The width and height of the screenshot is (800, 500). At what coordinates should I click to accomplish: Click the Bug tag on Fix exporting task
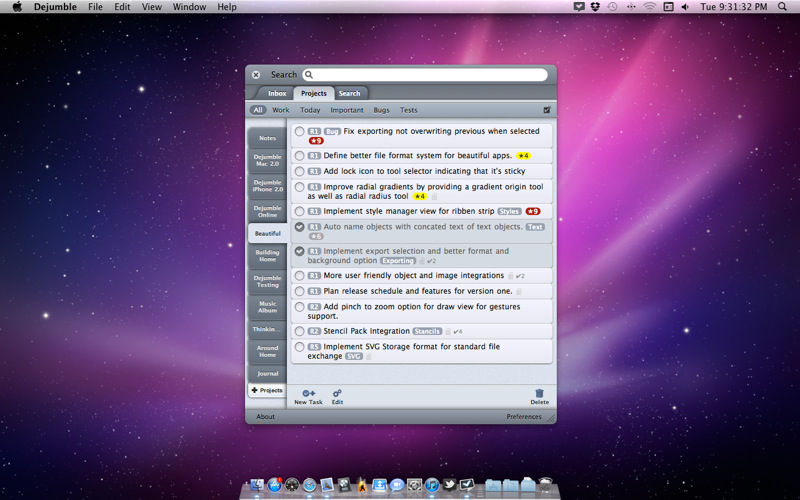tap(332, 132)
